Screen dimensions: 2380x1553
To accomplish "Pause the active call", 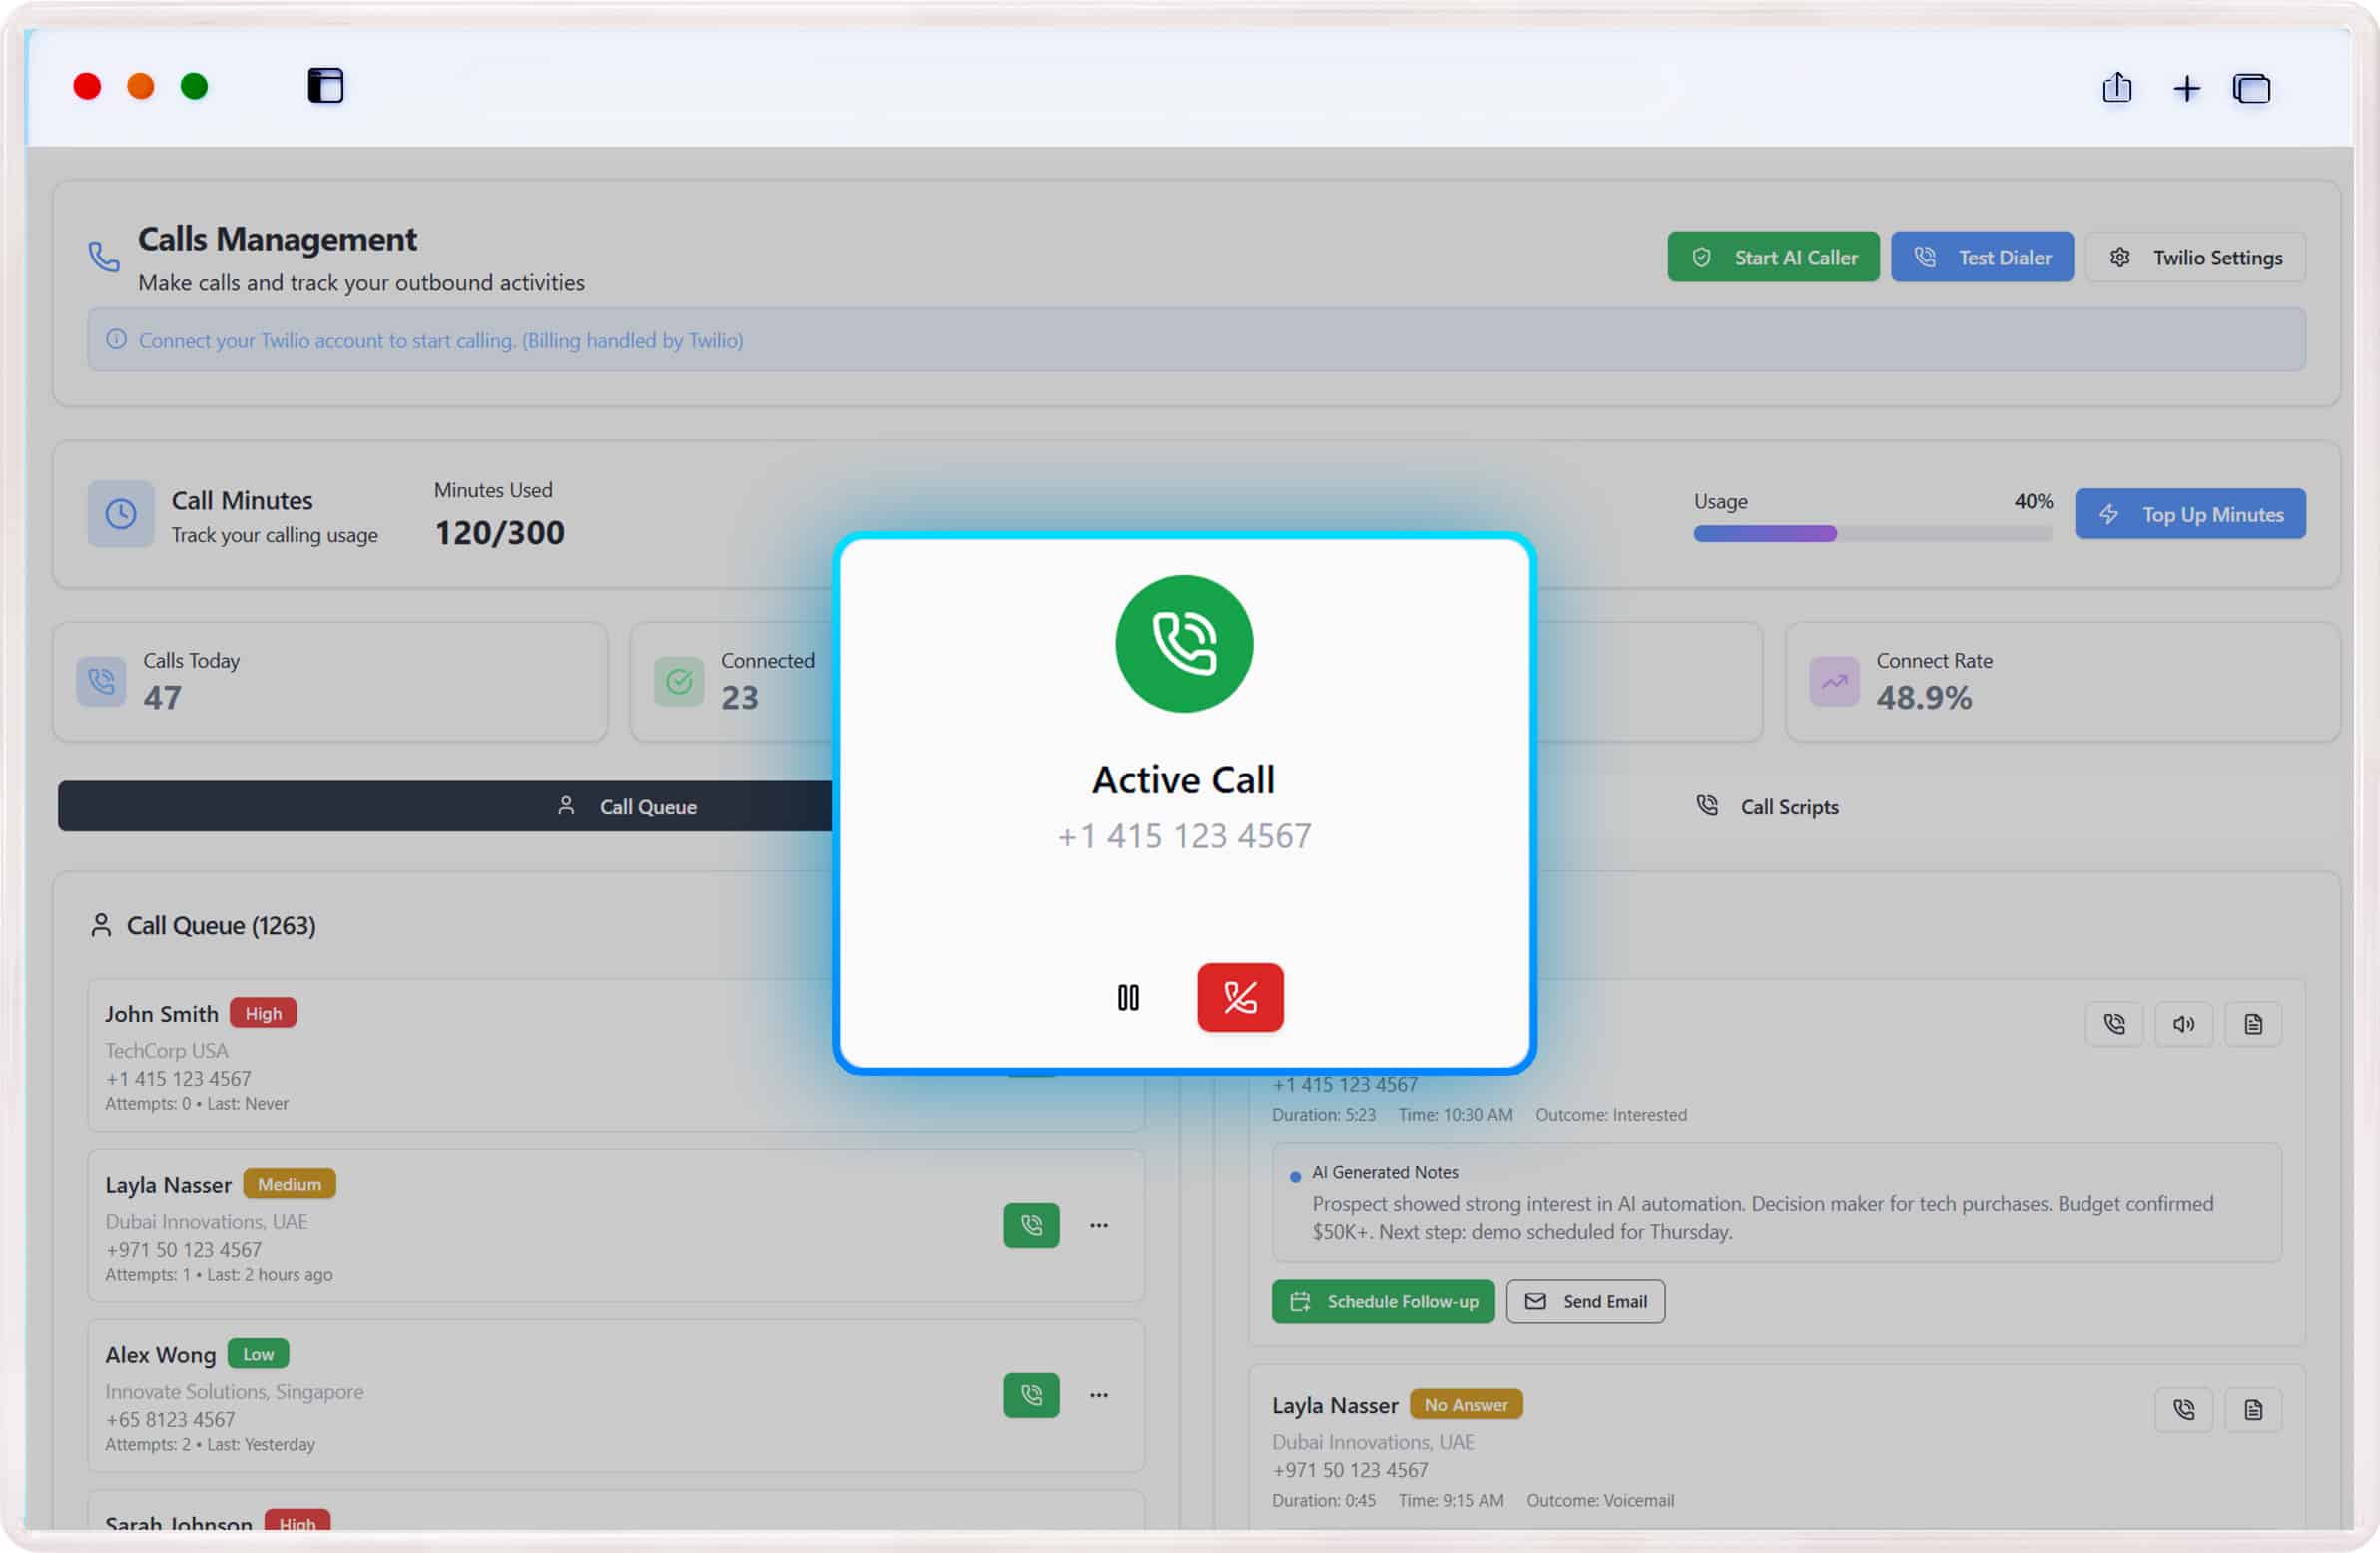I will 1128,997.
